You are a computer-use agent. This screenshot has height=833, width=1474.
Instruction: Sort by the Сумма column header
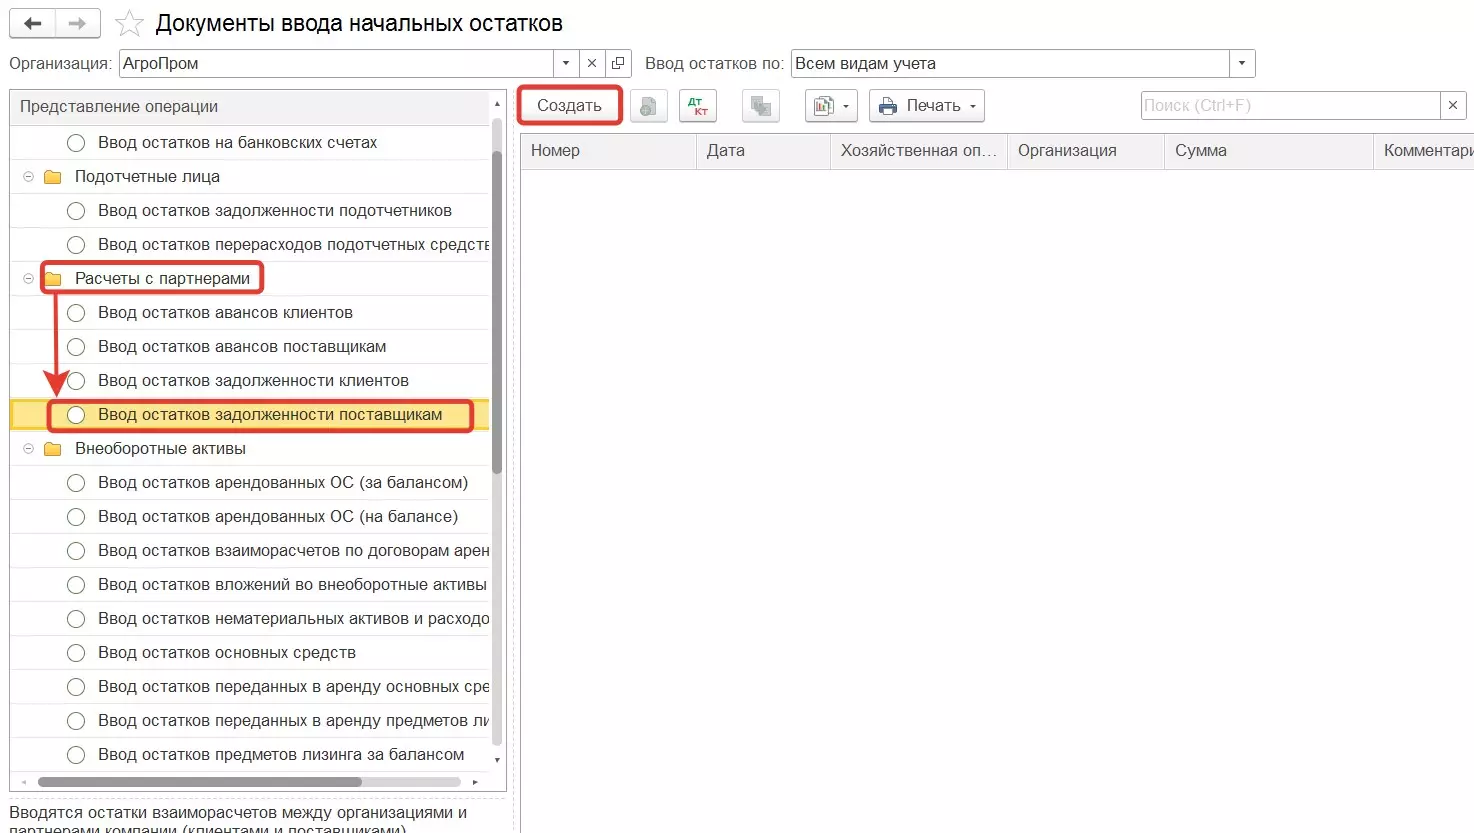click(x=1269, y=151)
